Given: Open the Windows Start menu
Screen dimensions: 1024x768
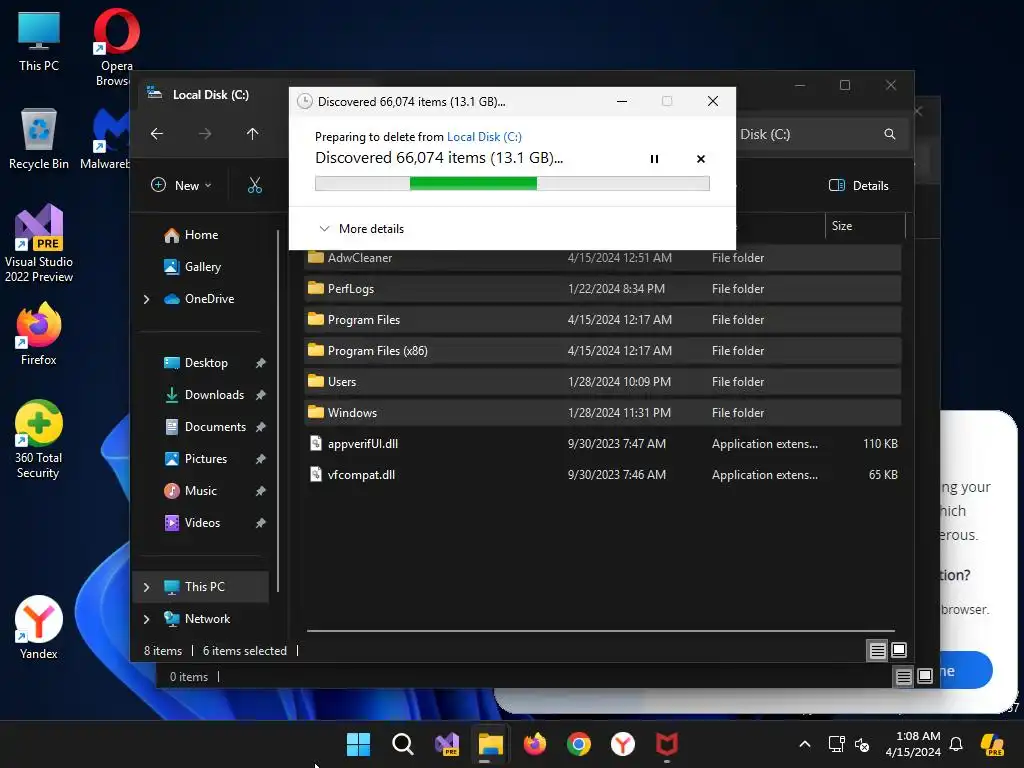Looking at the screenshot, I should [358, 744].
